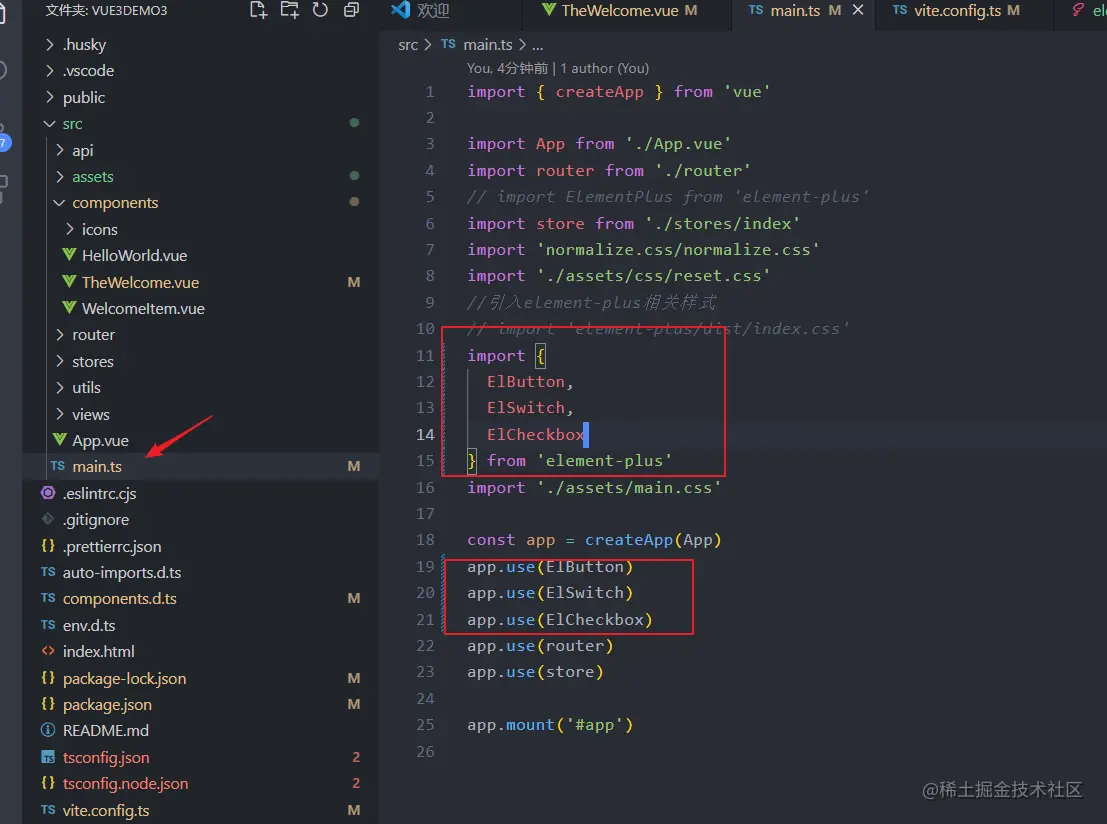This screenshot has width=1107, height=824.
Task: Click the ESLint icon beside .eslintrc.cjs
Action: click(x=48, y=493)
